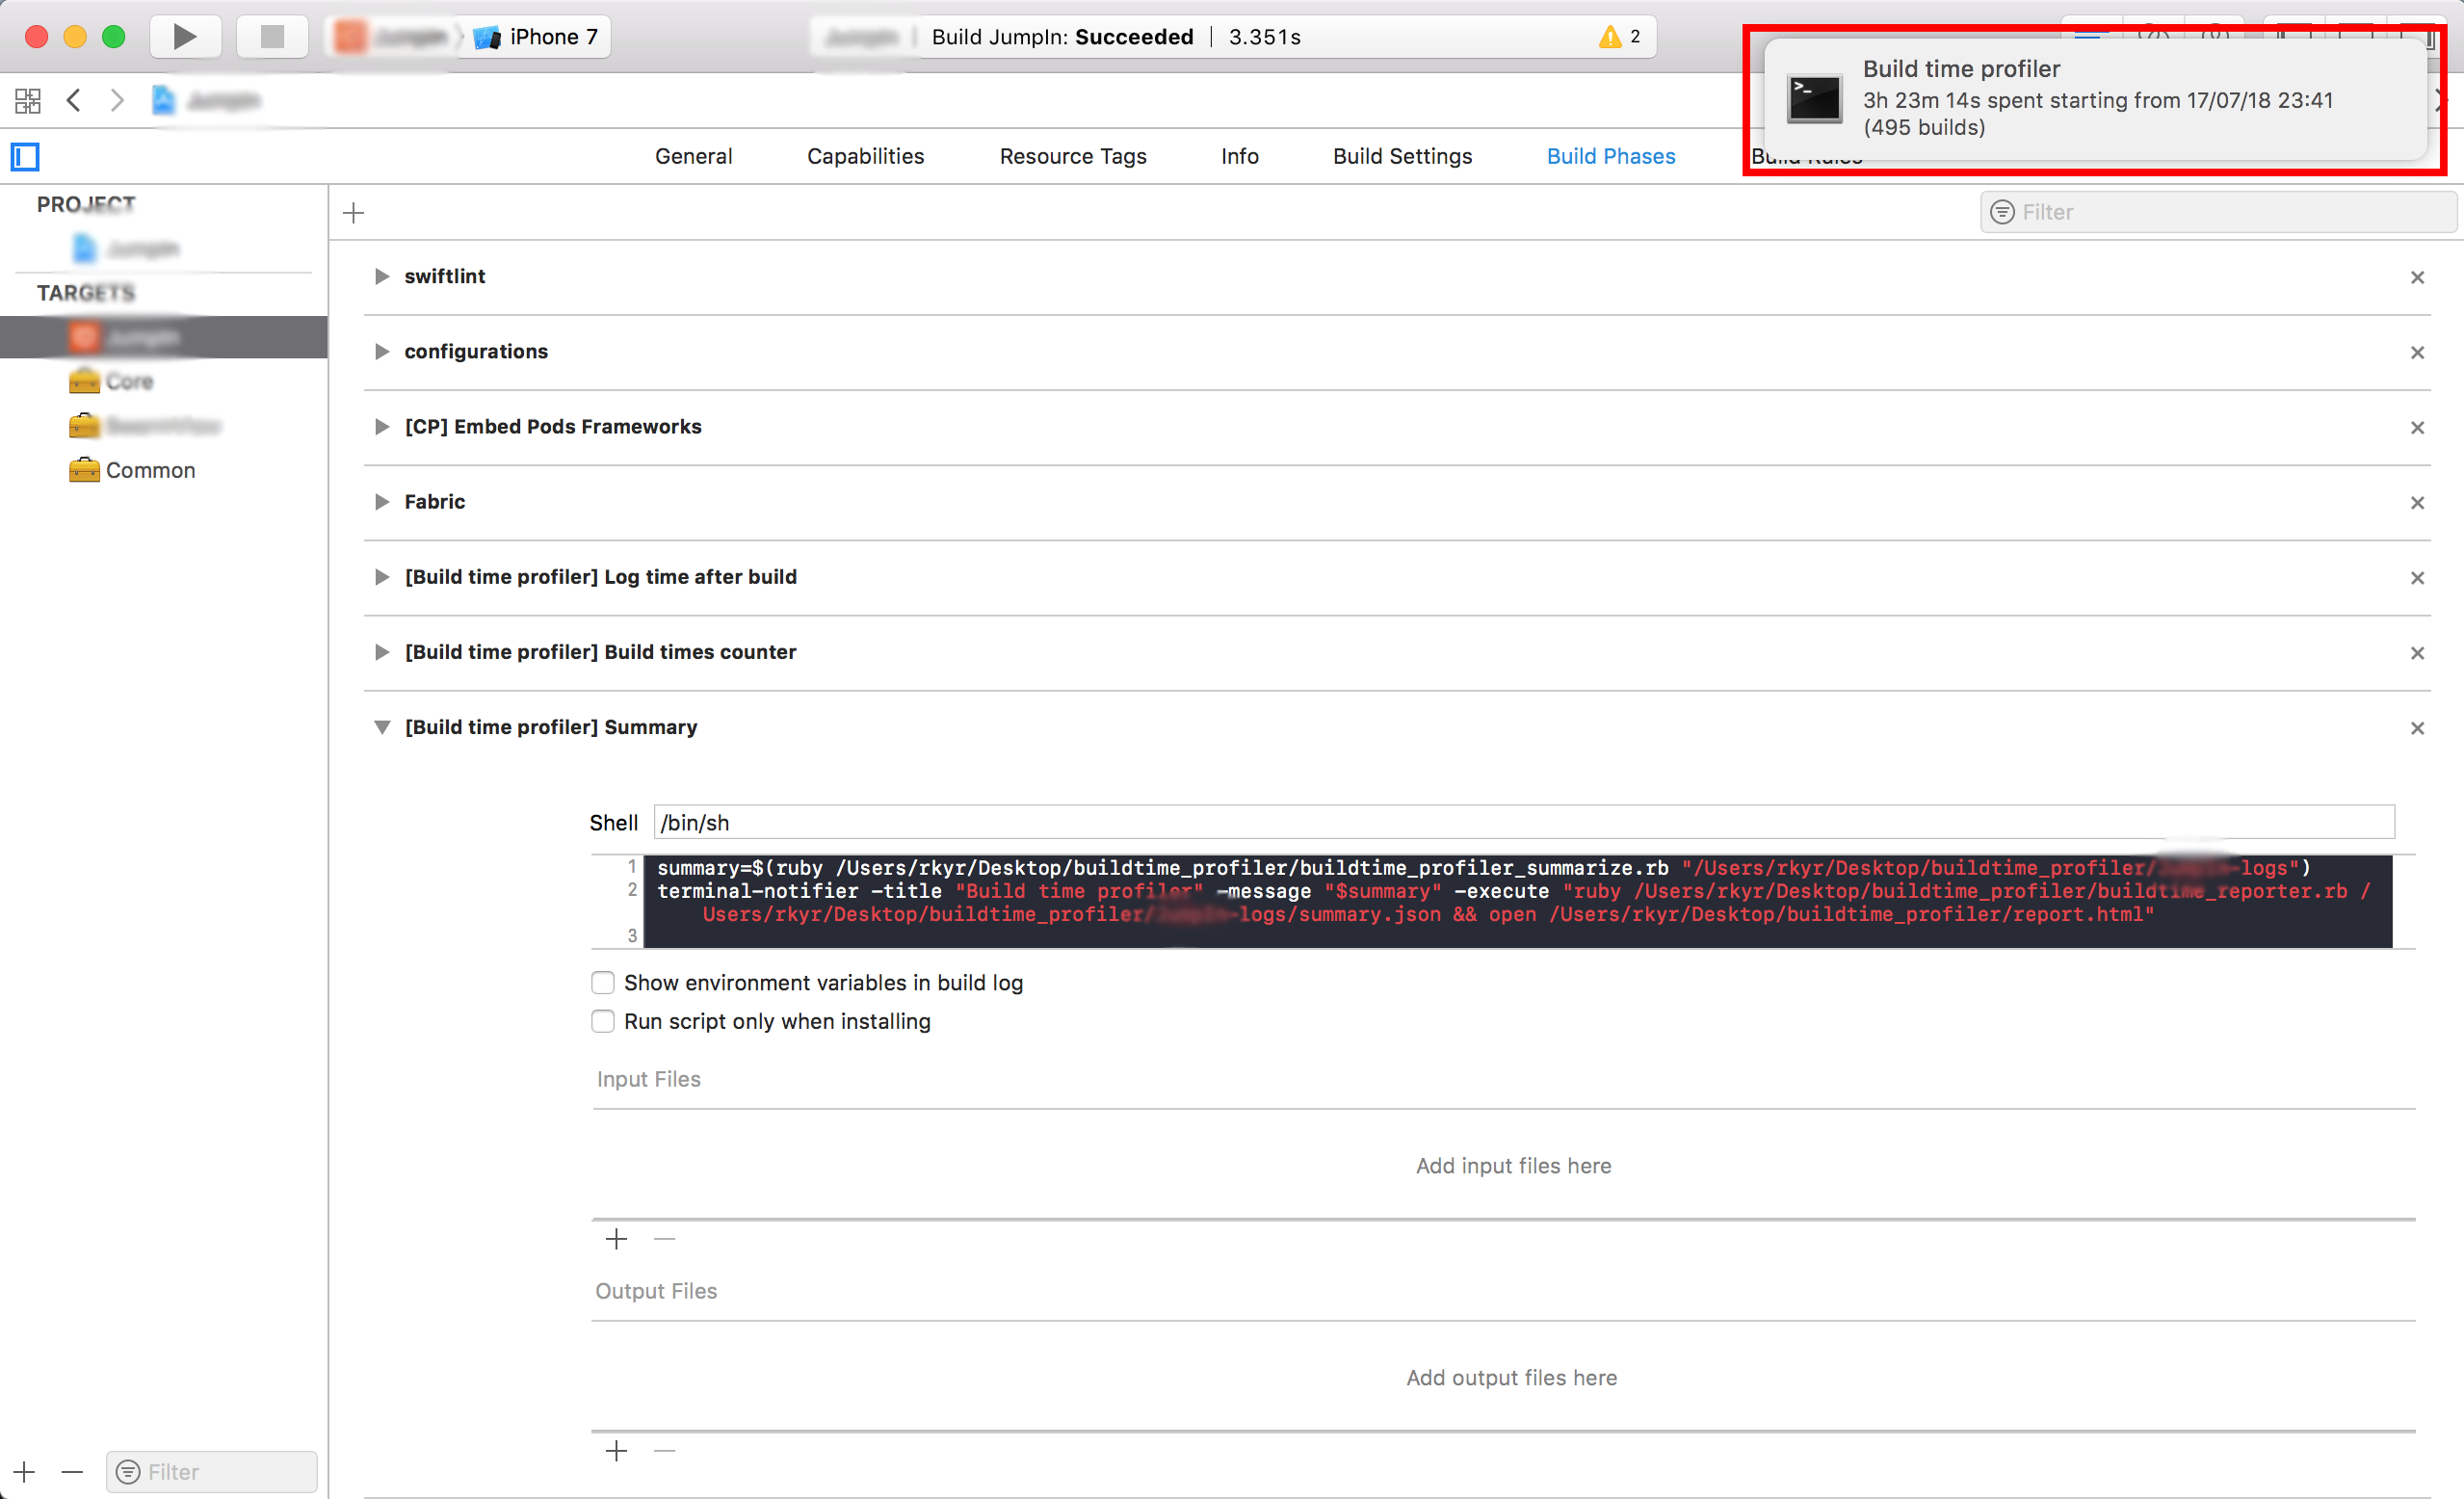The width and height of the screenshot is (2464, 1499).
Task: Click the Core target toolbox icon
Action: click(84, 381)
